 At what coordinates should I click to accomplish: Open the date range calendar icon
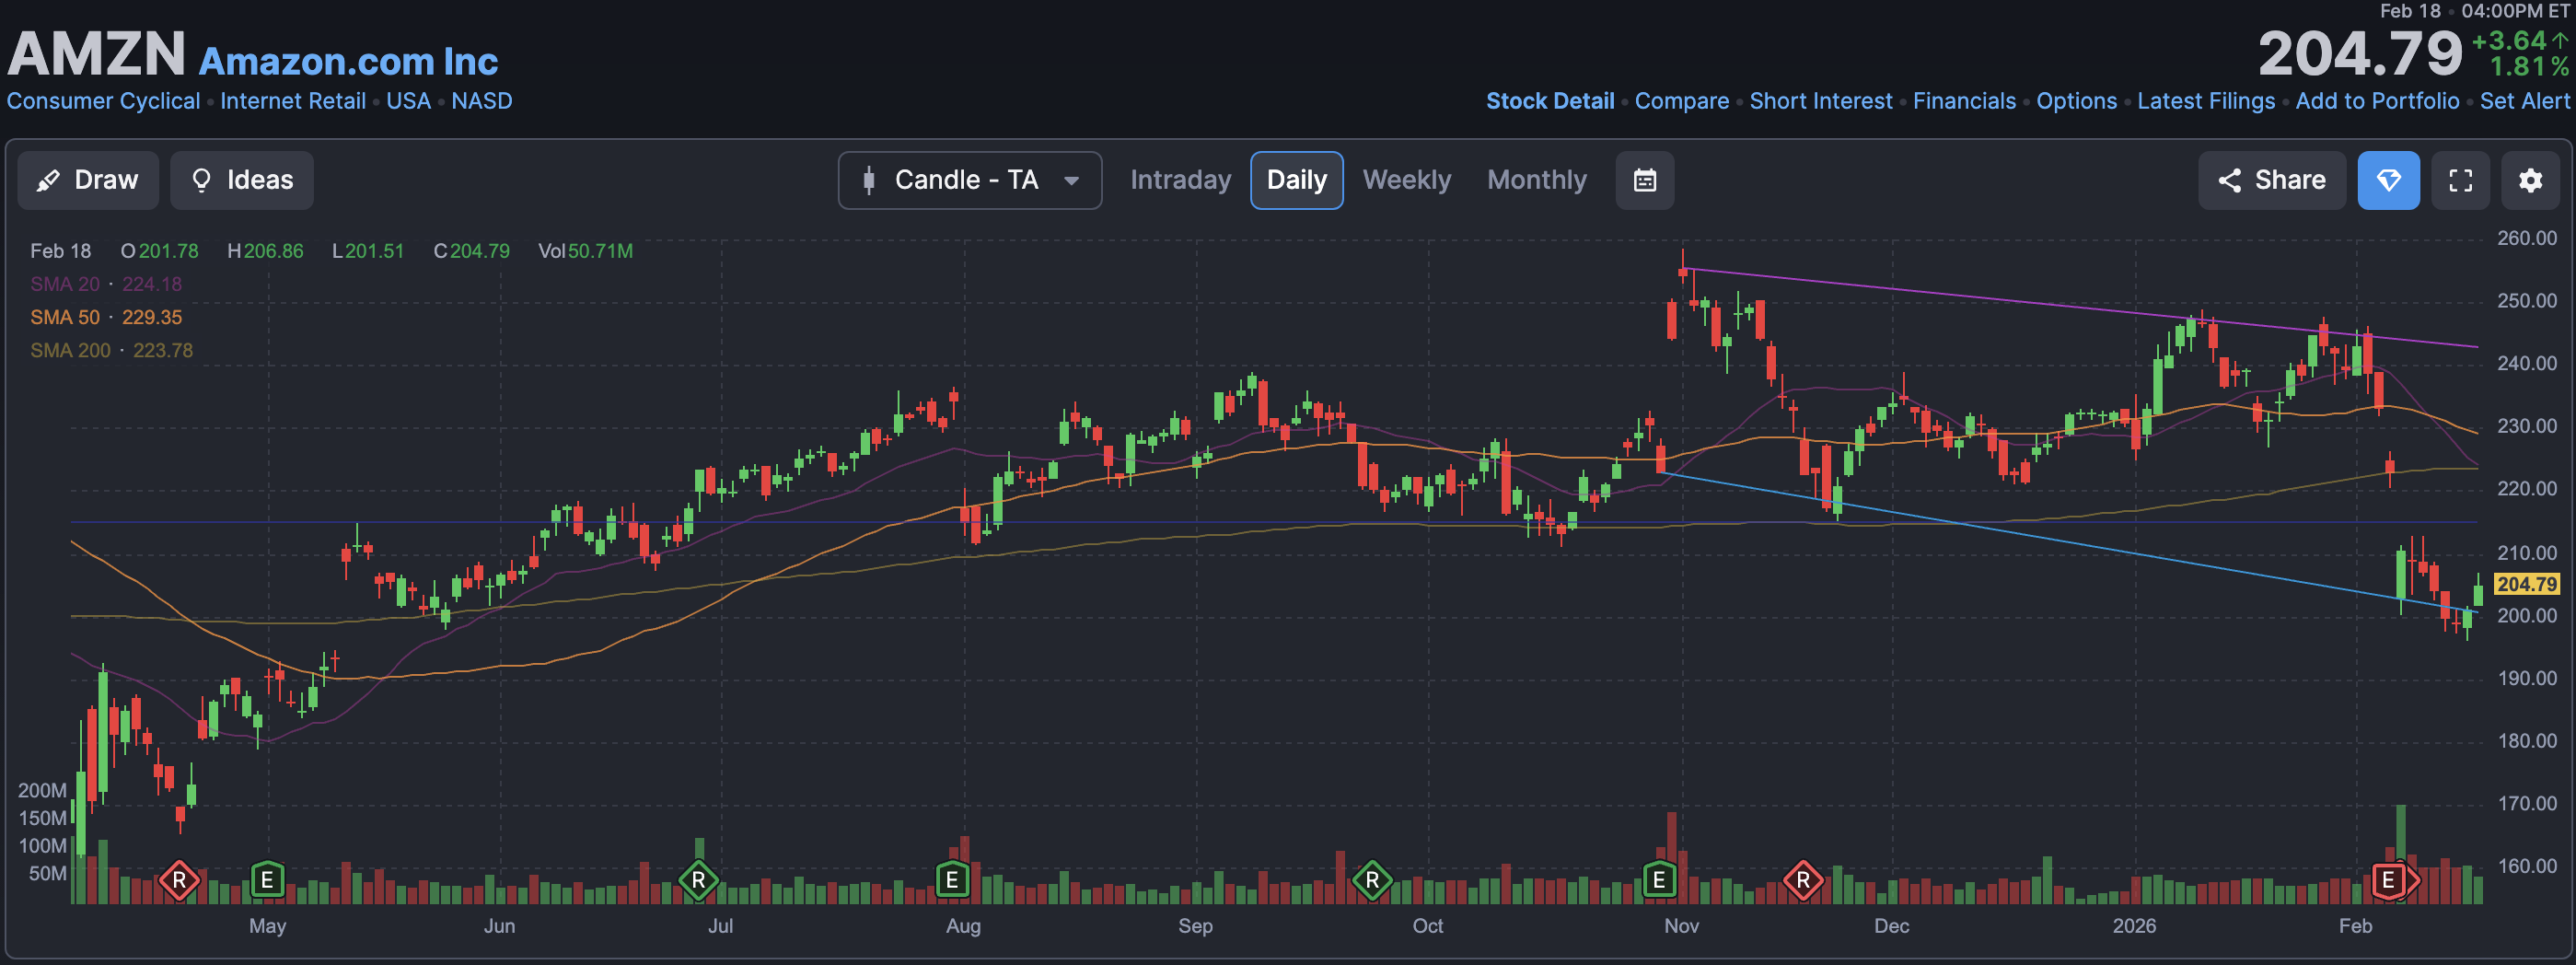(x=1645, y=180)
